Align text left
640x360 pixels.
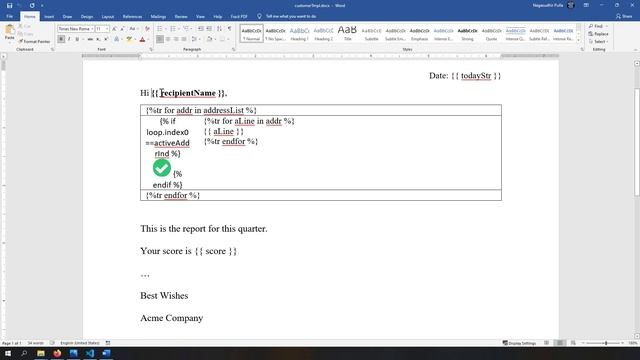coord(160,39)
